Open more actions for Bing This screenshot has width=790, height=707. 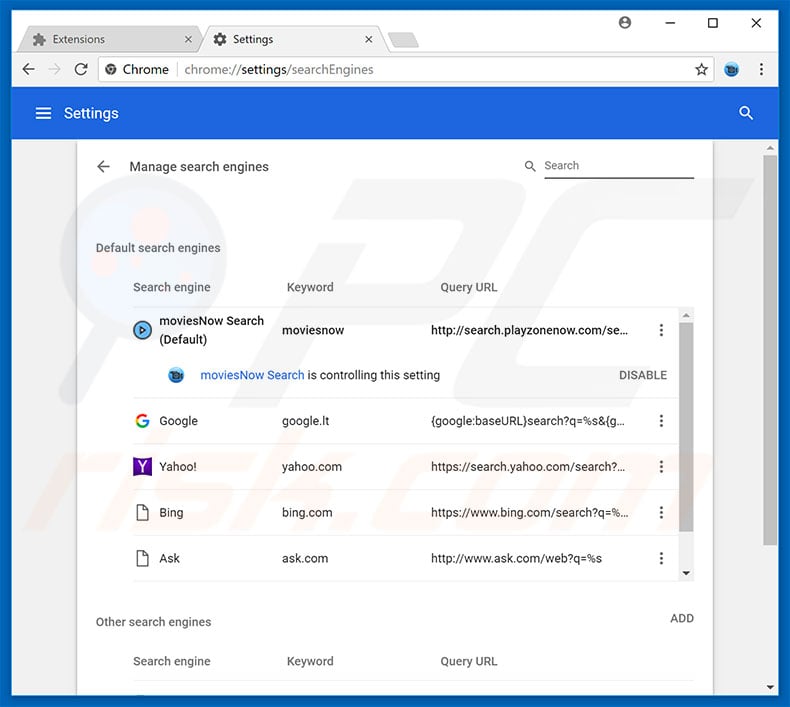661,512
